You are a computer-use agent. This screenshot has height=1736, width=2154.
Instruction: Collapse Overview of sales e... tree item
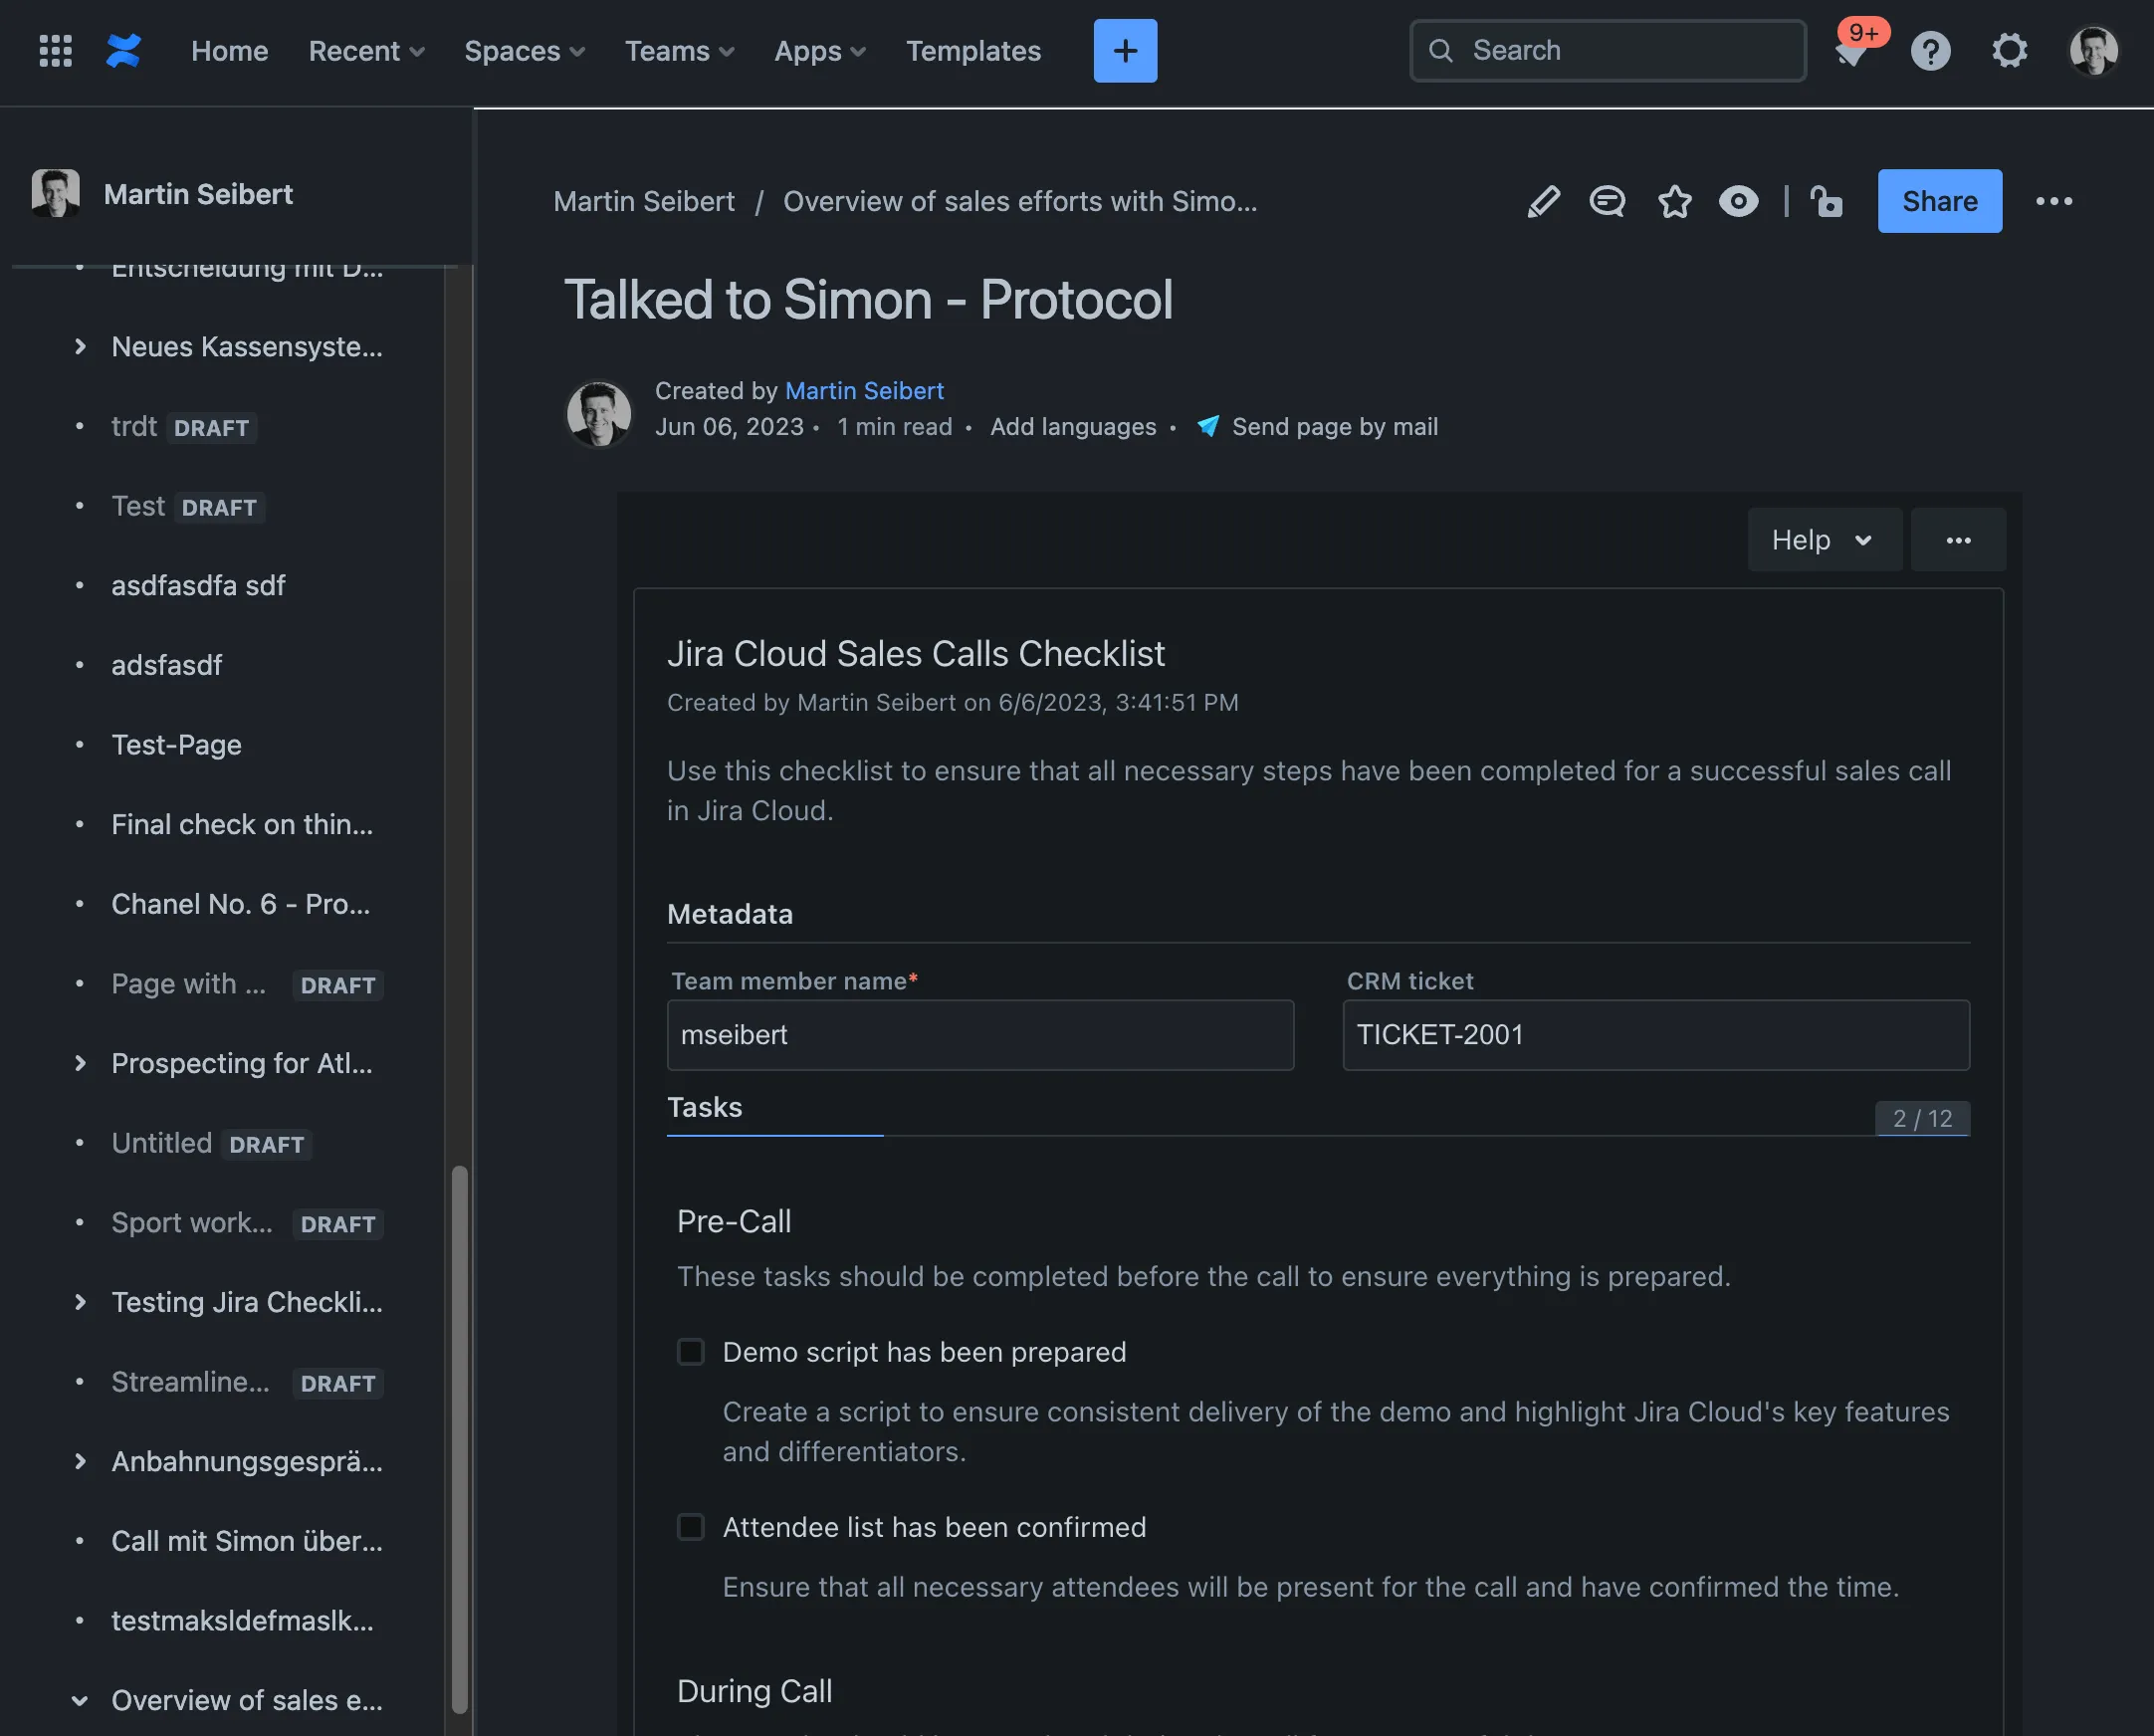coord(80,1700)
